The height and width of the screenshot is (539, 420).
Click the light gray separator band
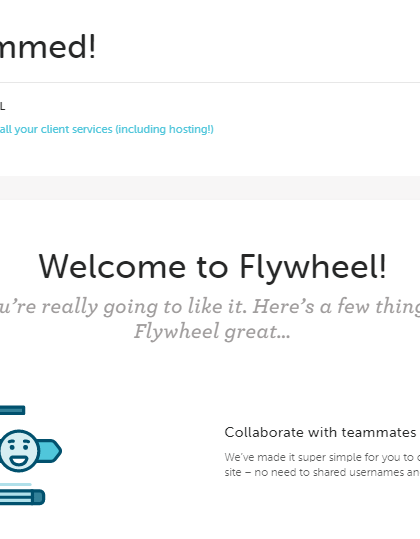click(210, 188)
